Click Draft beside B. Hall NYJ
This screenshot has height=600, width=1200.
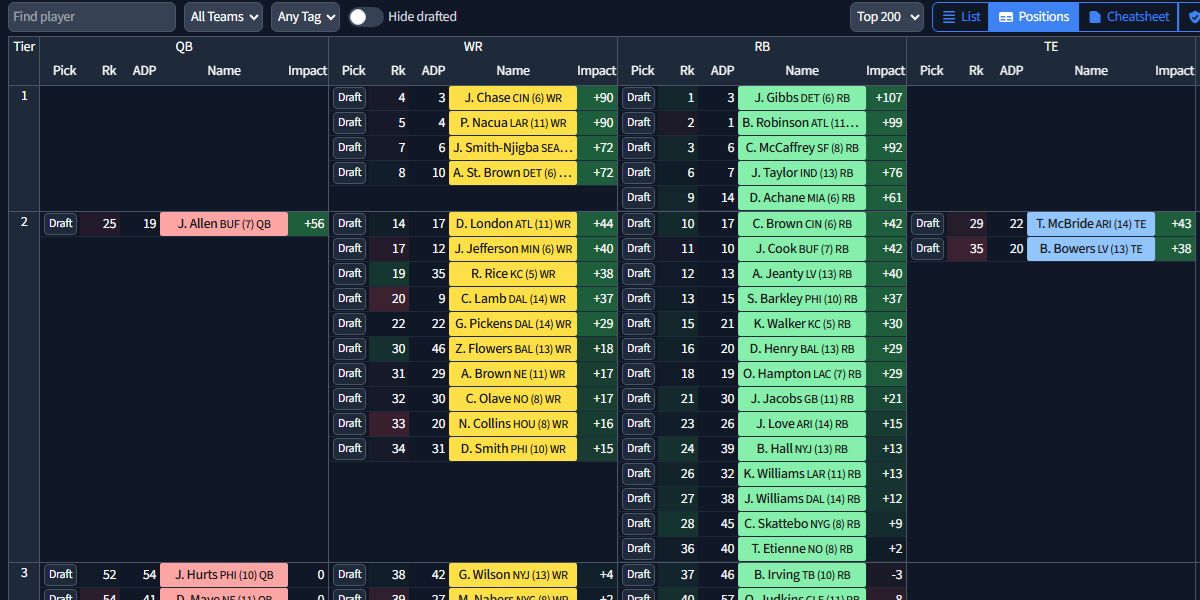pos(639,449)
